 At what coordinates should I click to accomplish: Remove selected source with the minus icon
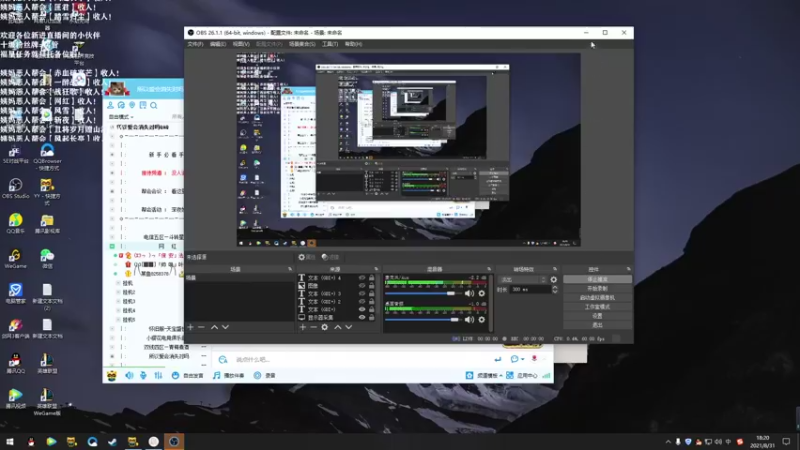click(x=314, y=327)
